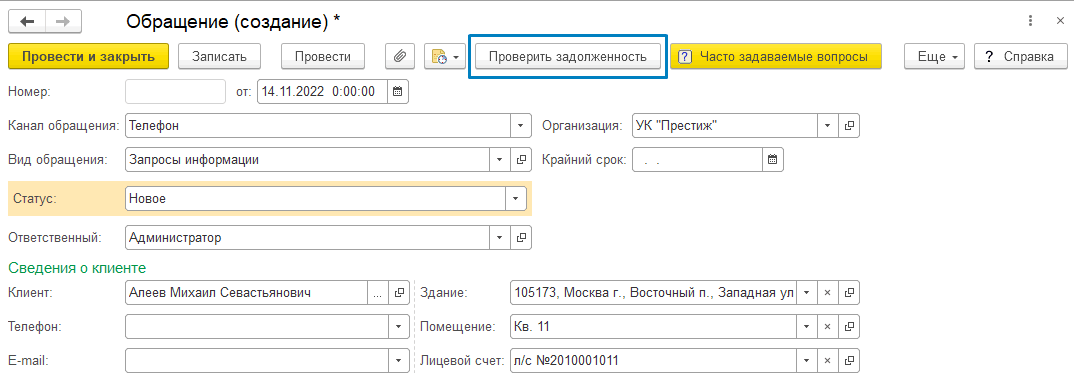This screenshot has height=381, width=1074.
Task: Expand the Телефон dropdown
Action: tap(399, 327)
